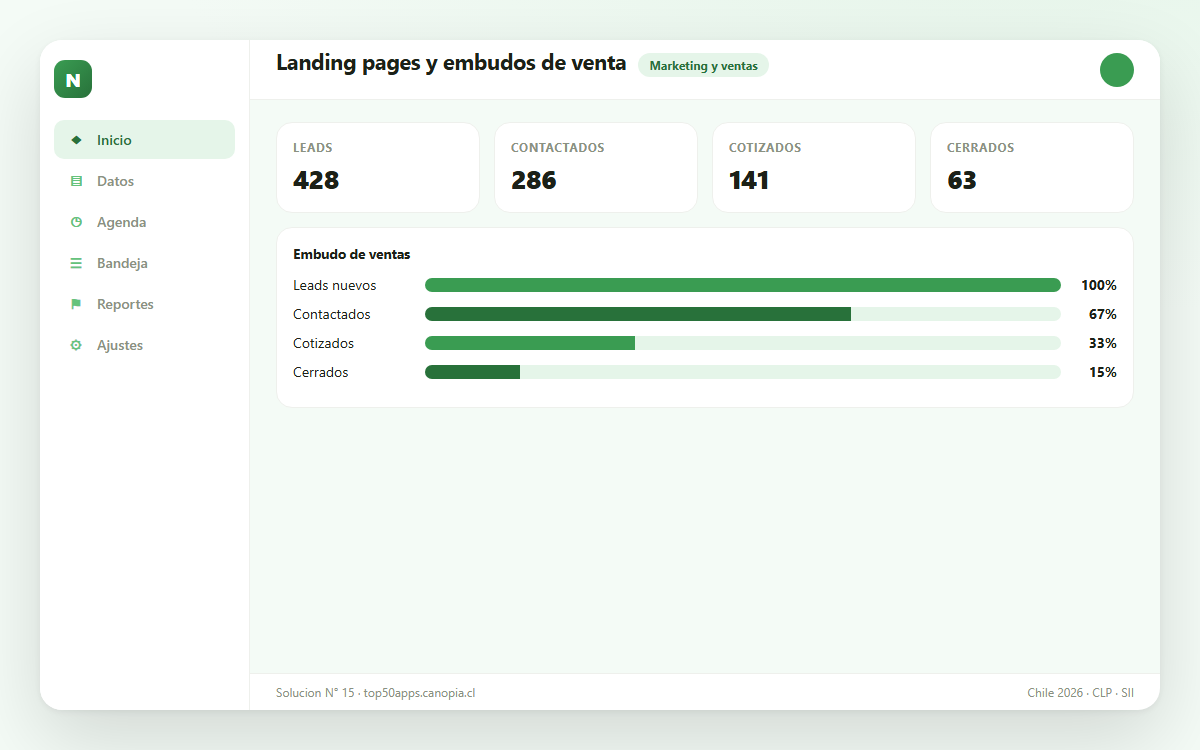This screenshot has width=1200, height=750.
Task: Click the Contactados funnel row label
Action: (x=332, y=314)
